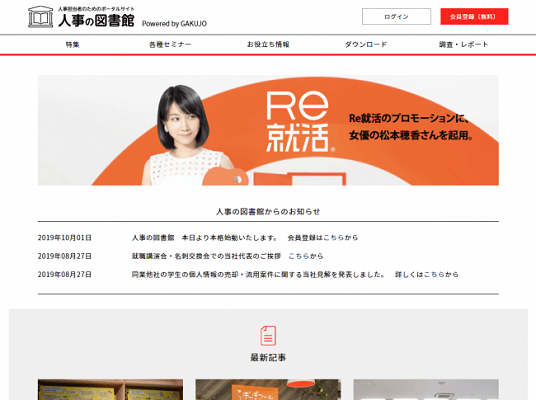
Task: Select 各種セミナー in the navigation bar
Action: [170, 44]
